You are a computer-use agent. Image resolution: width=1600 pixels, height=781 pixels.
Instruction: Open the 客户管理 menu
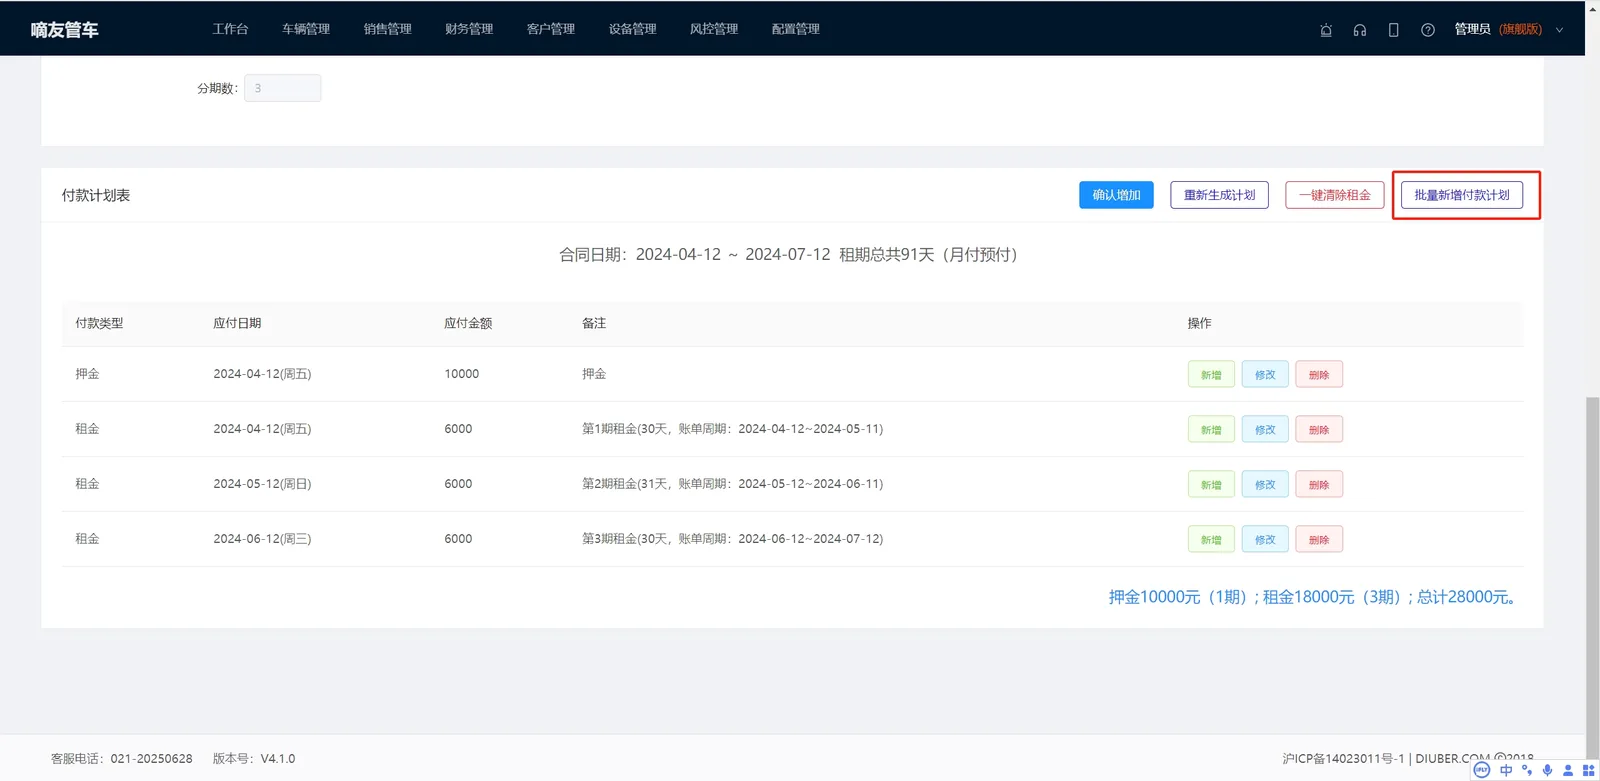point(551,29)
